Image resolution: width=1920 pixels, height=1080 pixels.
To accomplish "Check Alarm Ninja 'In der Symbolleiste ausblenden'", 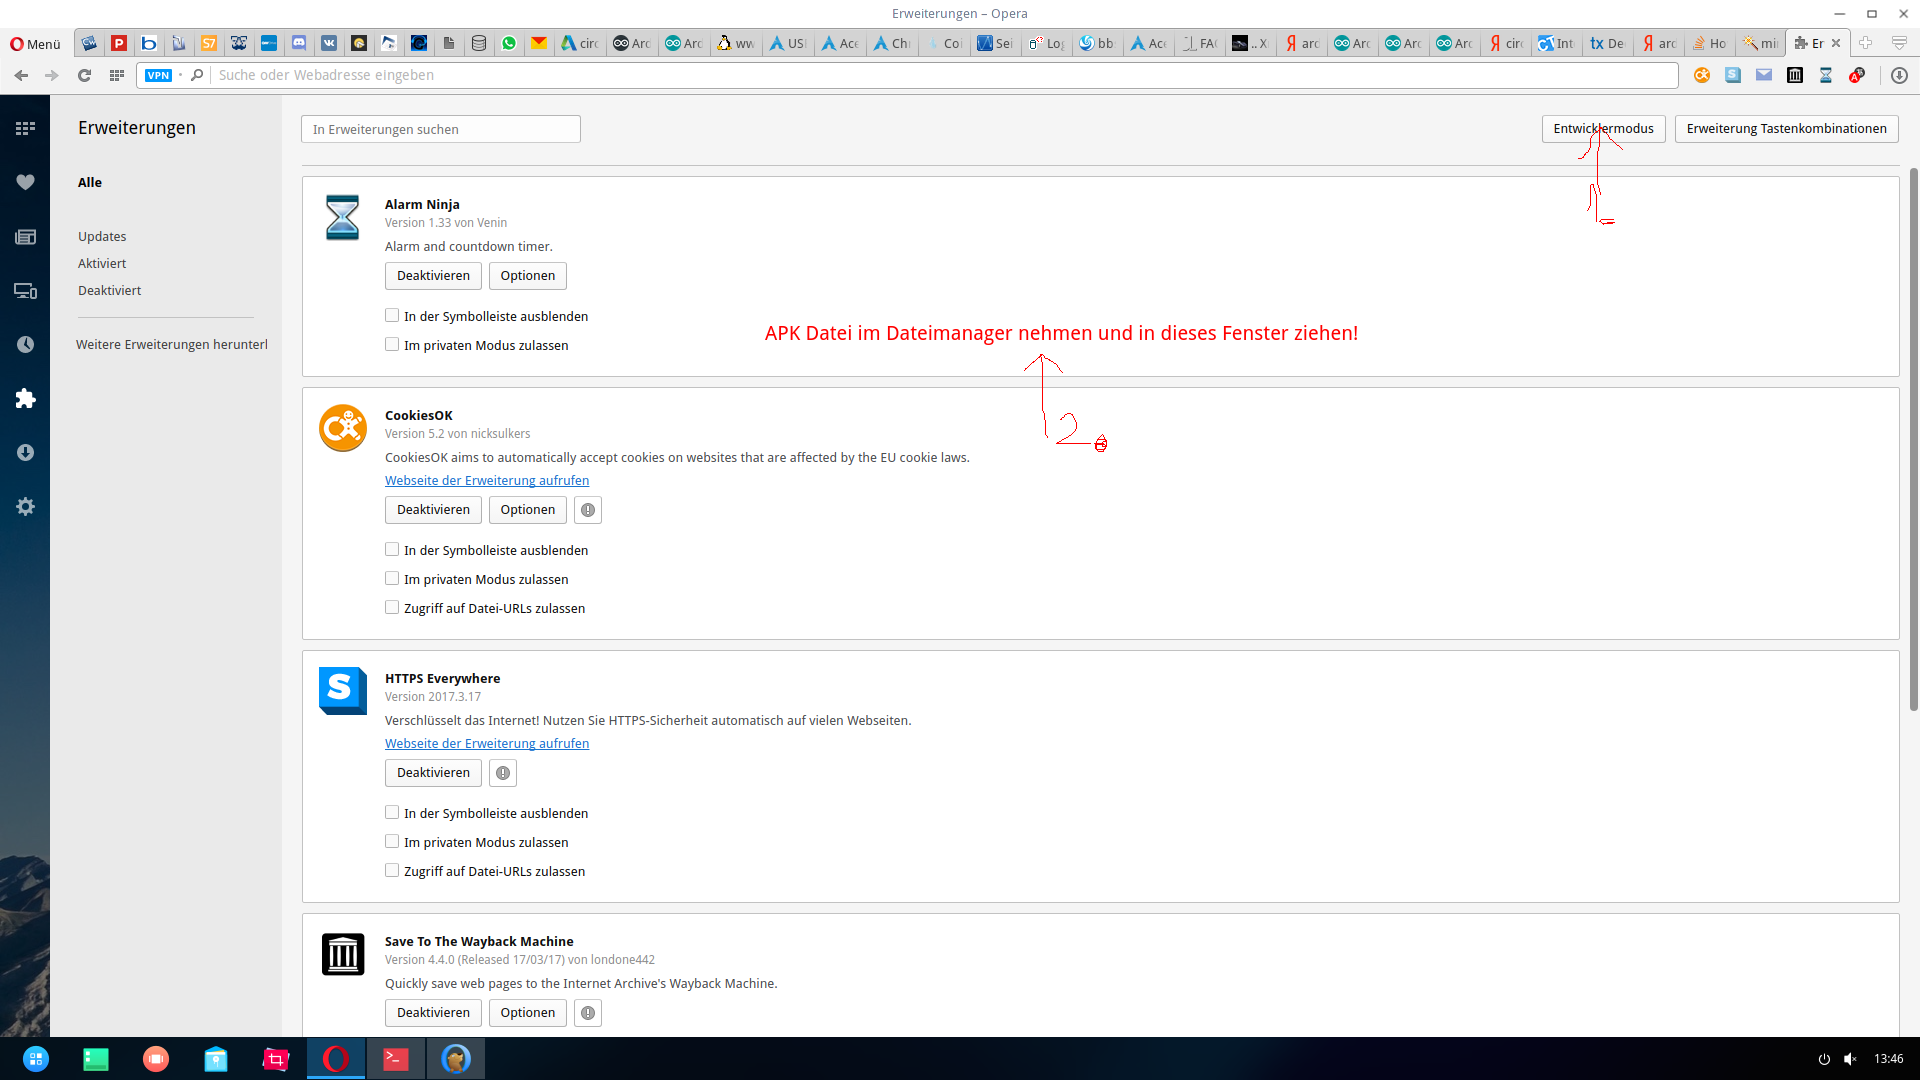I will 392,316.
